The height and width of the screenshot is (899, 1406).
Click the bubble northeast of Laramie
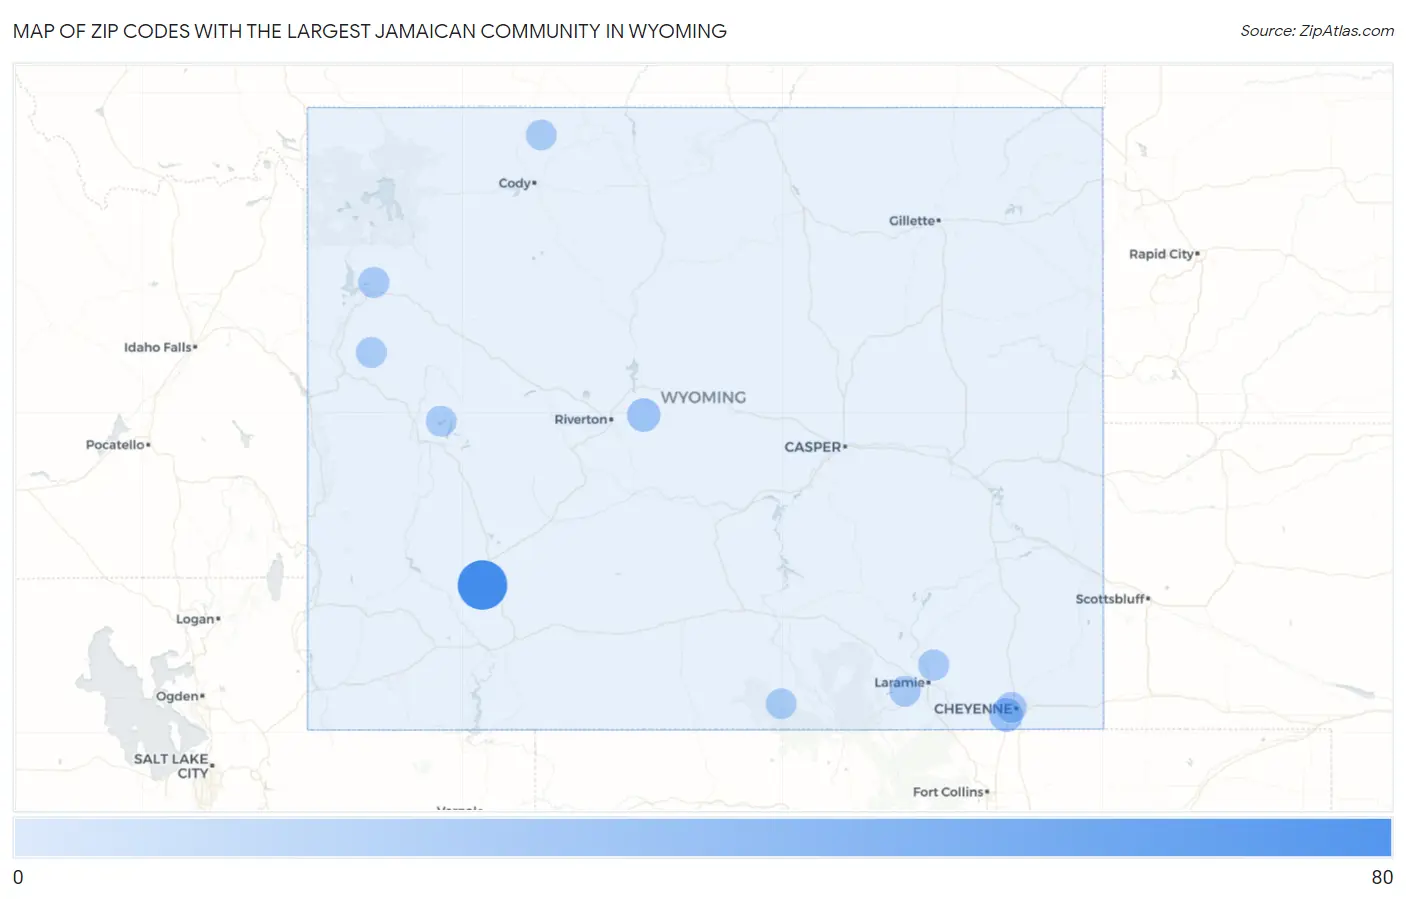[933, 665]
